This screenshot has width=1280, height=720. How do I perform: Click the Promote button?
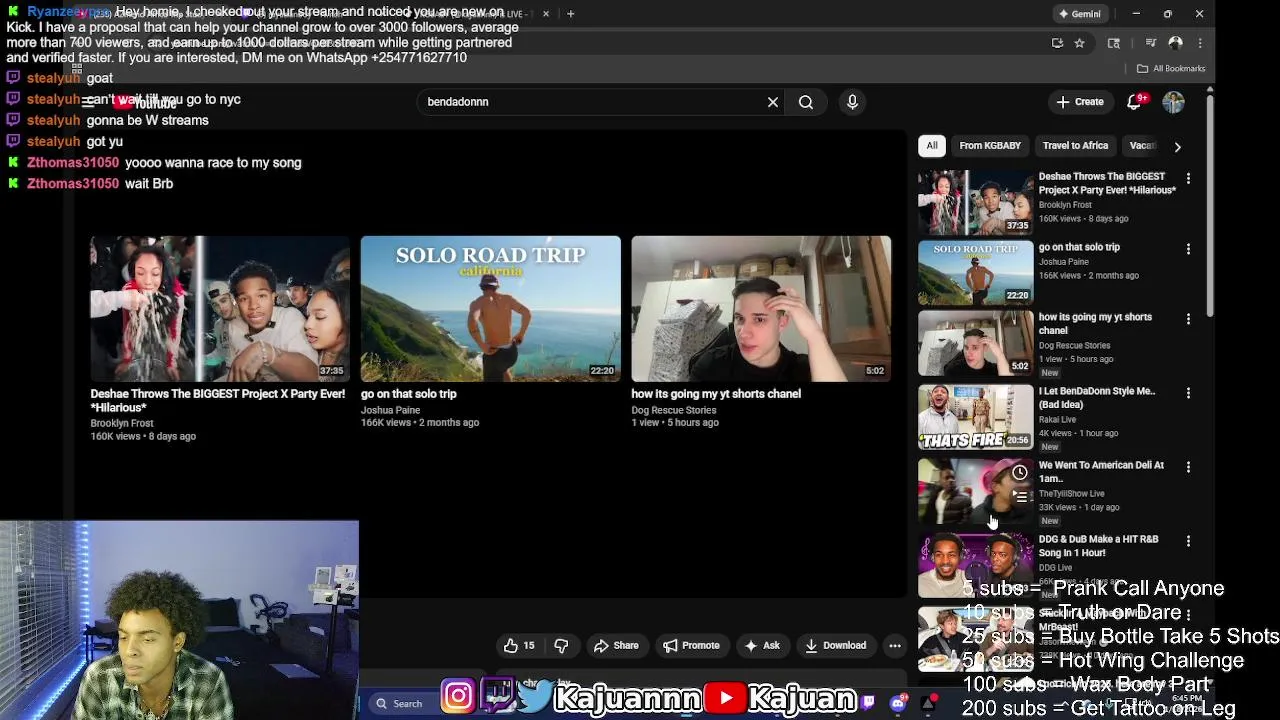pyautogui.click(x=692, y=646)
